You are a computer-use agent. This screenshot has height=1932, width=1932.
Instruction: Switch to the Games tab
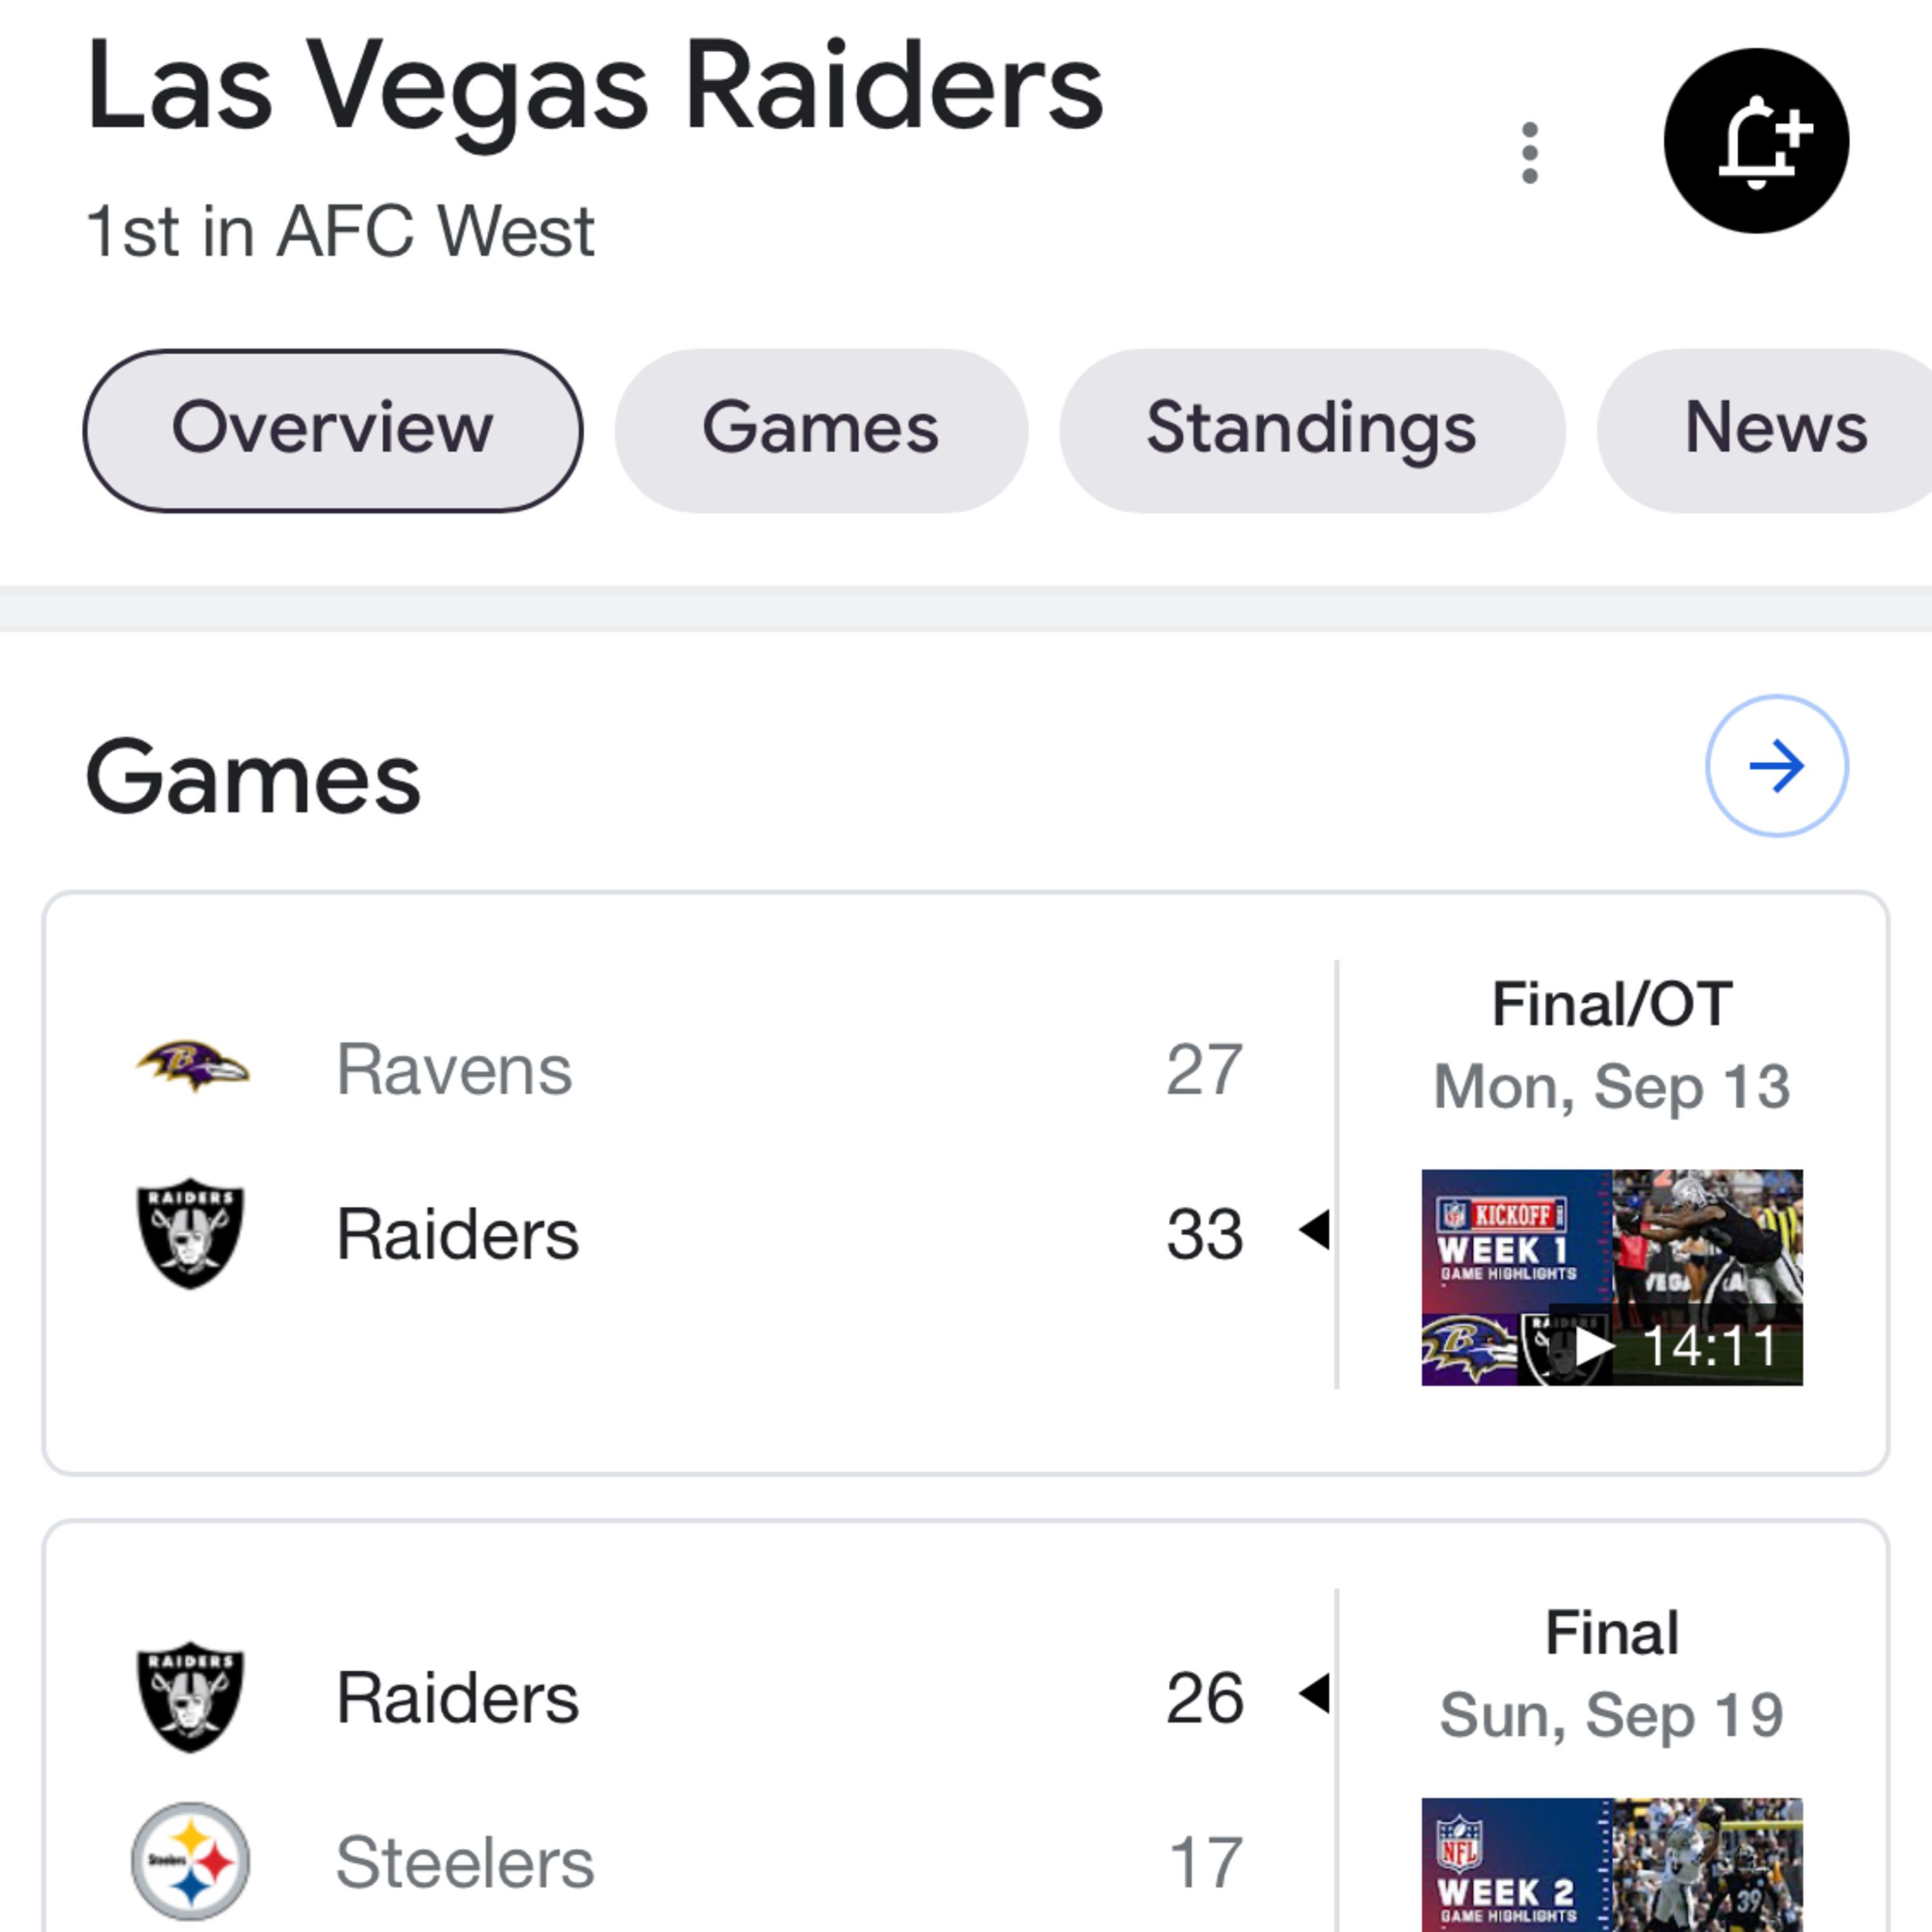(821, 430)
